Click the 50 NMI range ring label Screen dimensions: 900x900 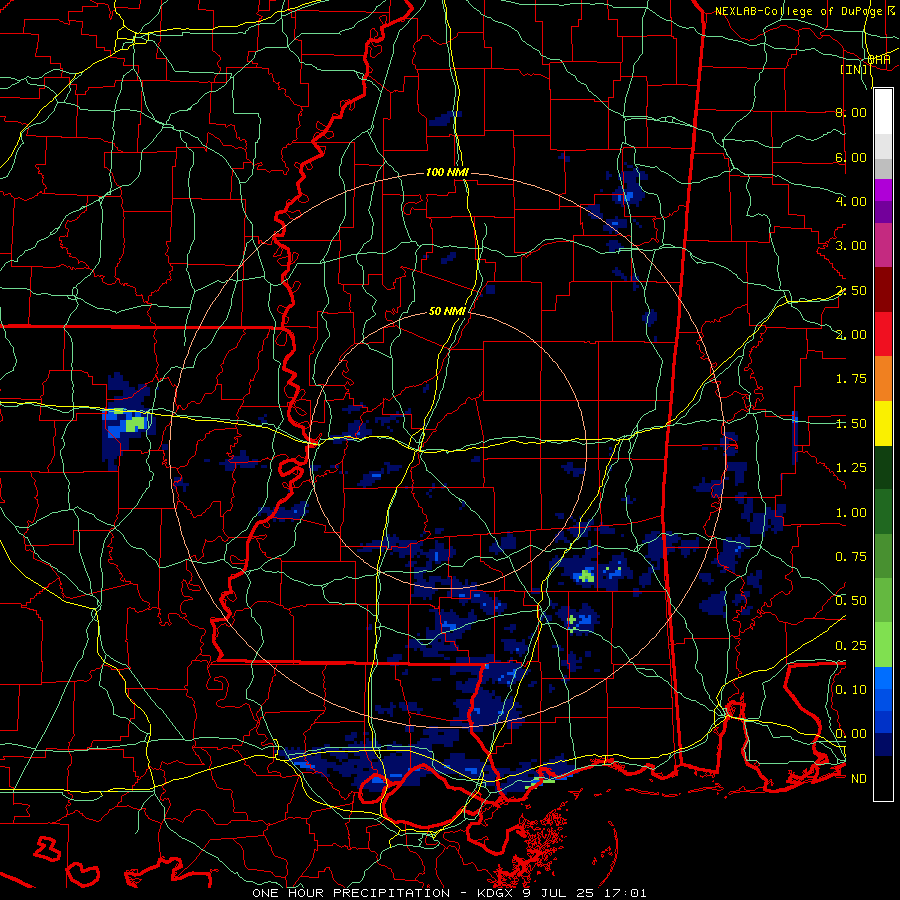[447, 311]
